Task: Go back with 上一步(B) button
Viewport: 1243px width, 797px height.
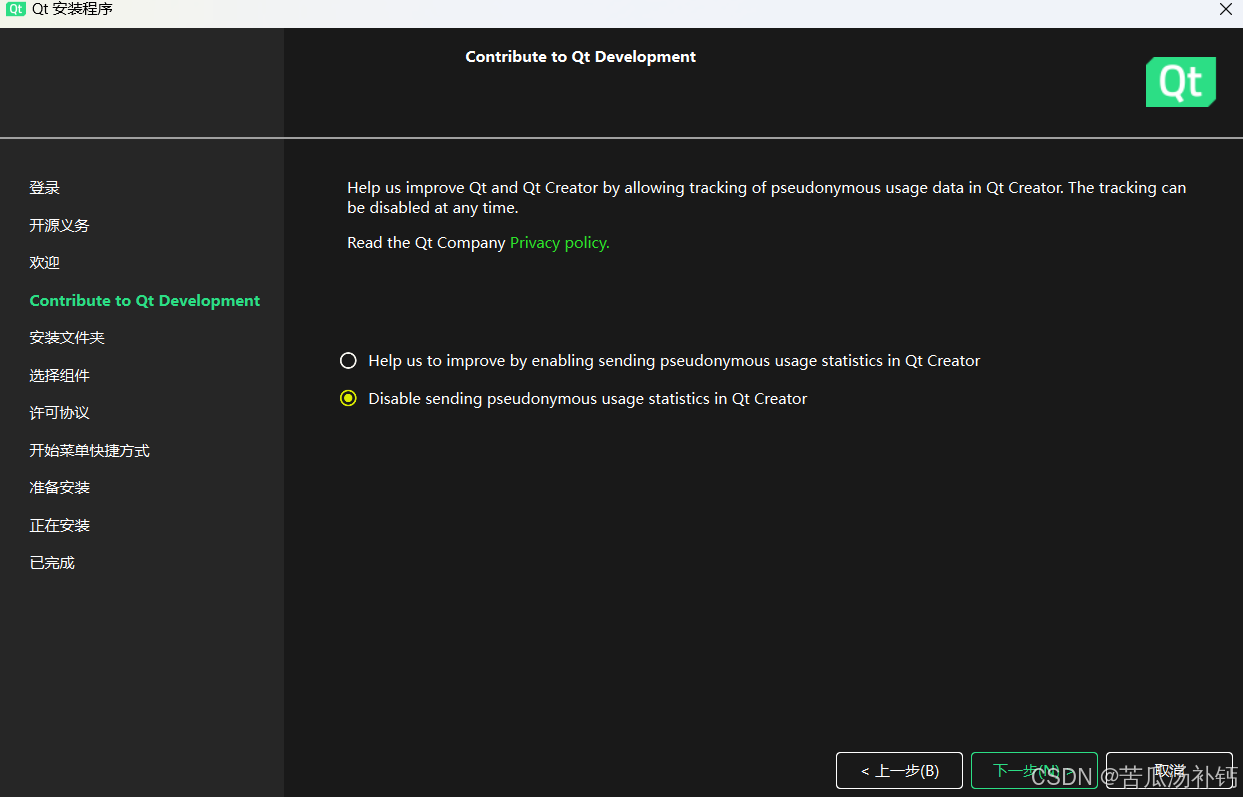Action: (x=899, y=771)
